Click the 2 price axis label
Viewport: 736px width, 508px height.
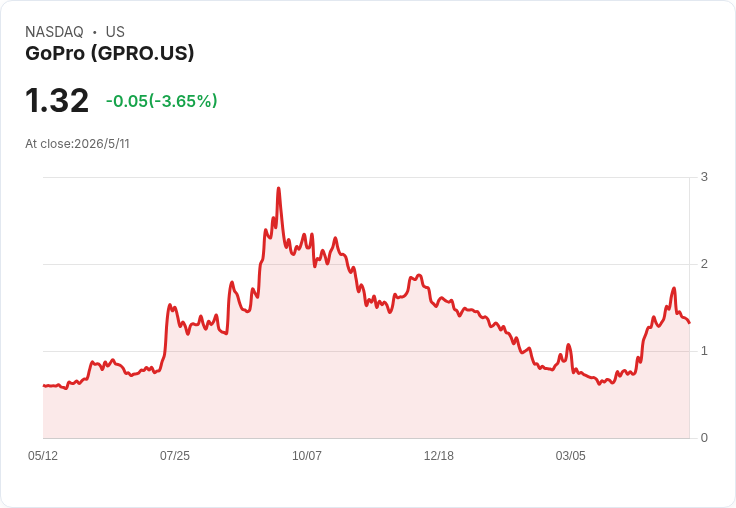click(704, 264)
